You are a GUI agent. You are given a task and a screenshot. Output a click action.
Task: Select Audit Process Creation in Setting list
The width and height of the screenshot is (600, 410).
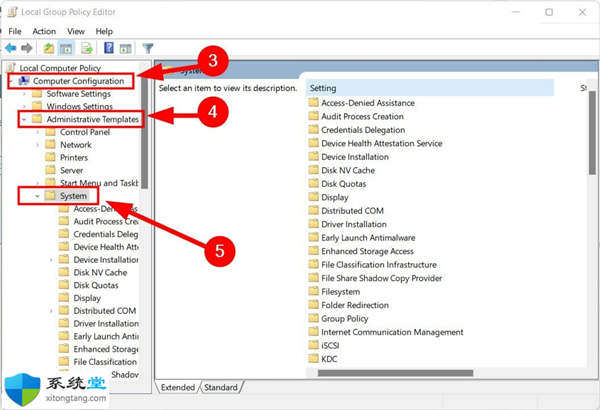(356, 116)
